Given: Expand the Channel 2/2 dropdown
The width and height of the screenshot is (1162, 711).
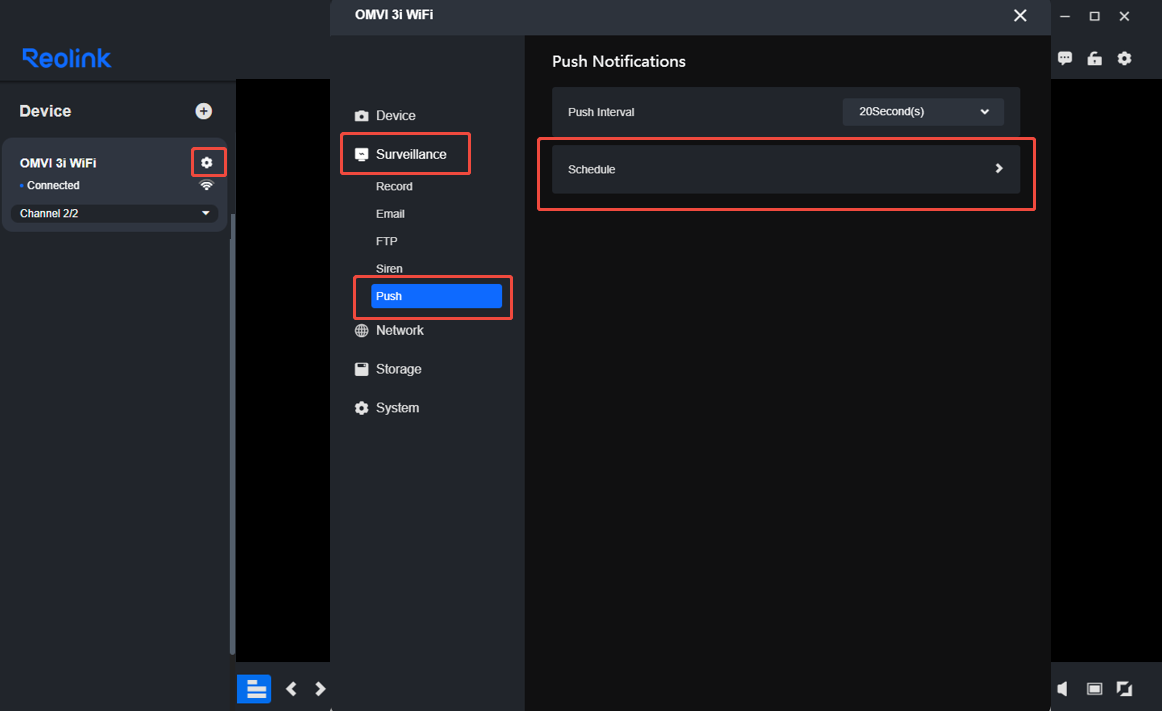Looking at the screenshot, I should click(114, 214).
